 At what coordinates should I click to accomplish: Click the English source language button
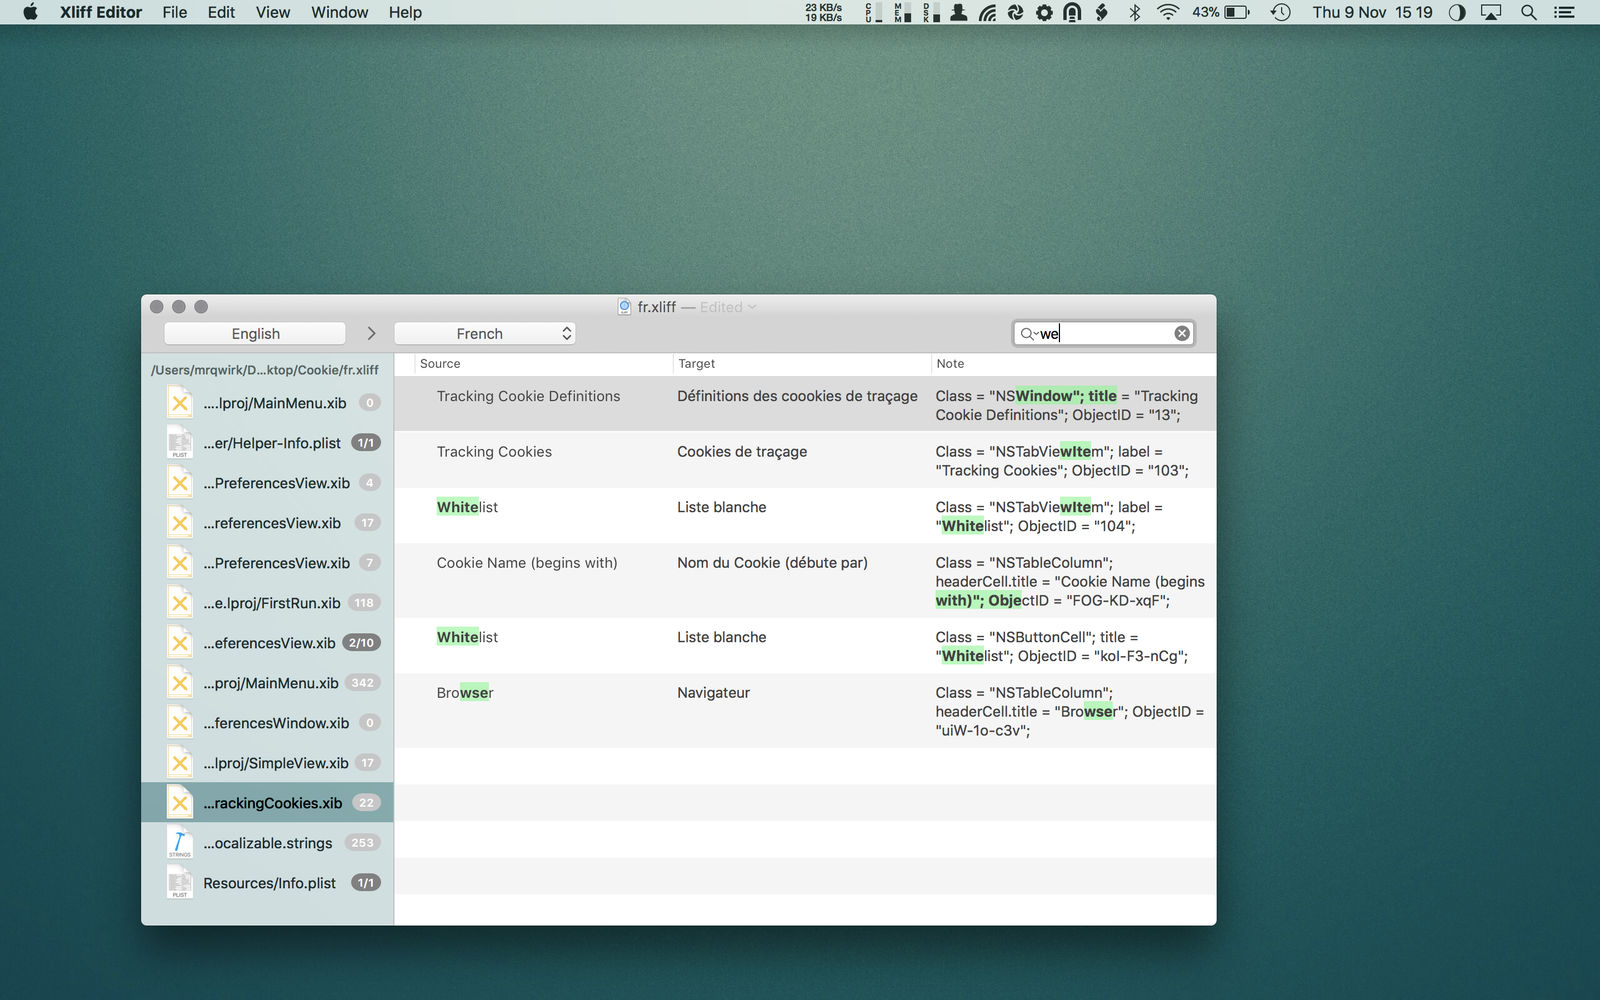pos(255,334)
